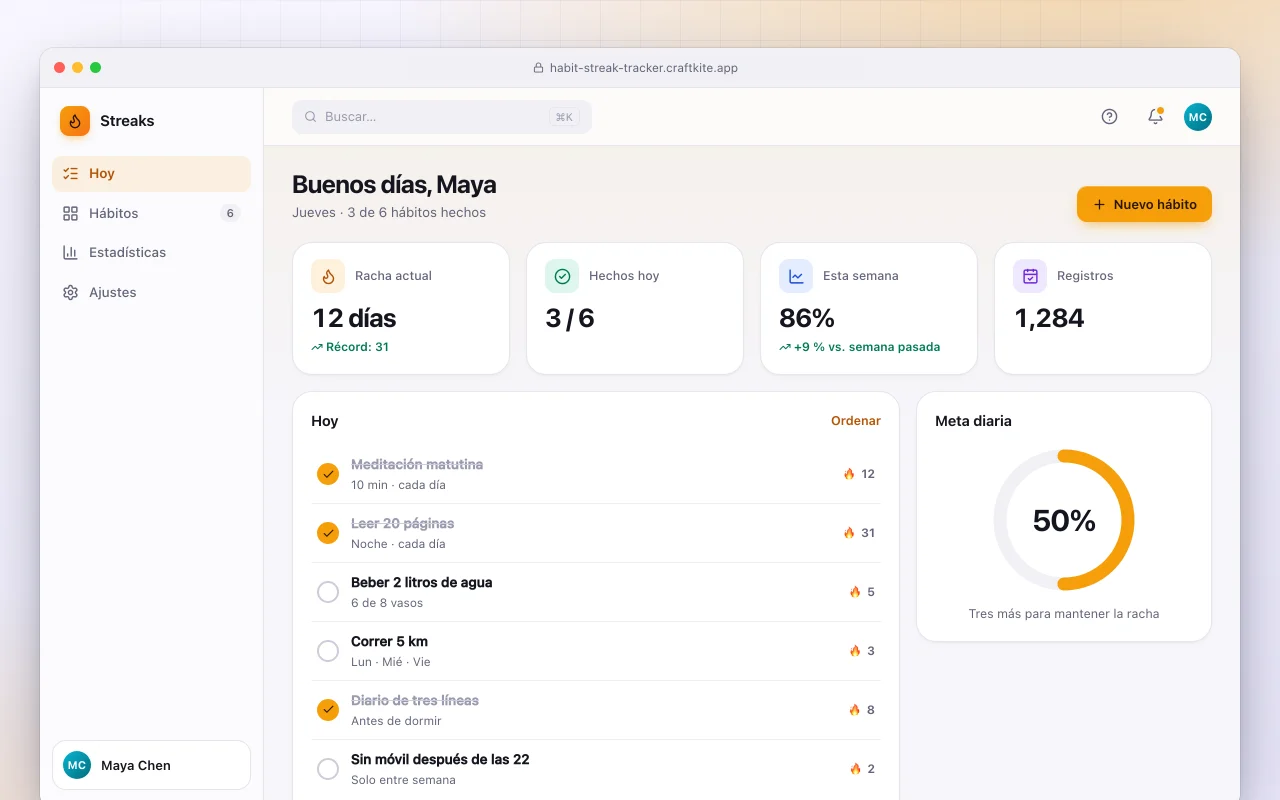
Task: Click the flame streak icon for Meditación matutina
Action: pos(849,474)
